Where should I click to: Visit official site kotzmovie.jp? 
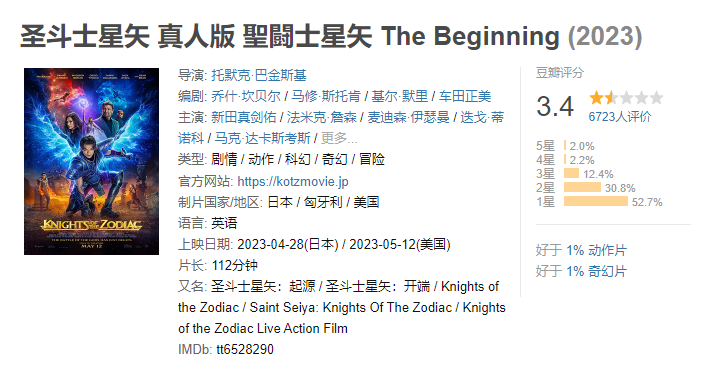point(293,181)
